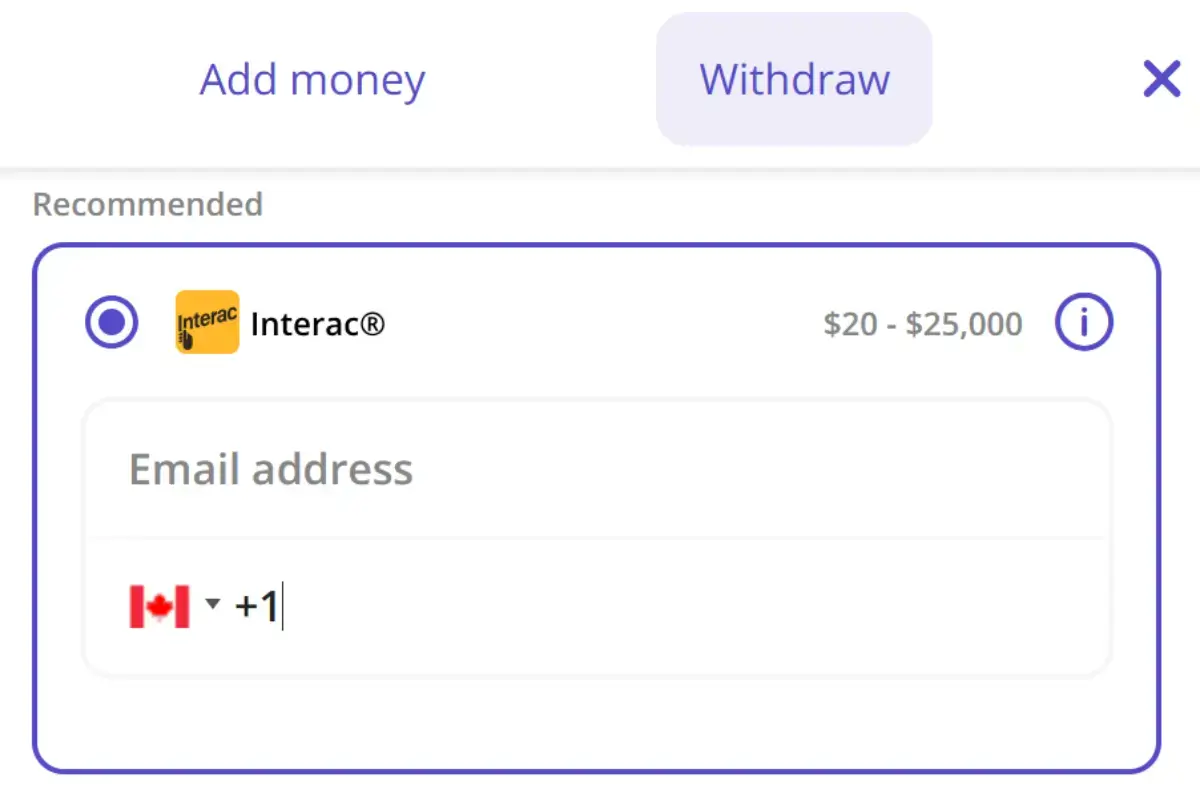This screenshot has width=1200, height=785.
Task: Click the +1 country code prefix
Action: pyautogui.click(x=256, y=606)
